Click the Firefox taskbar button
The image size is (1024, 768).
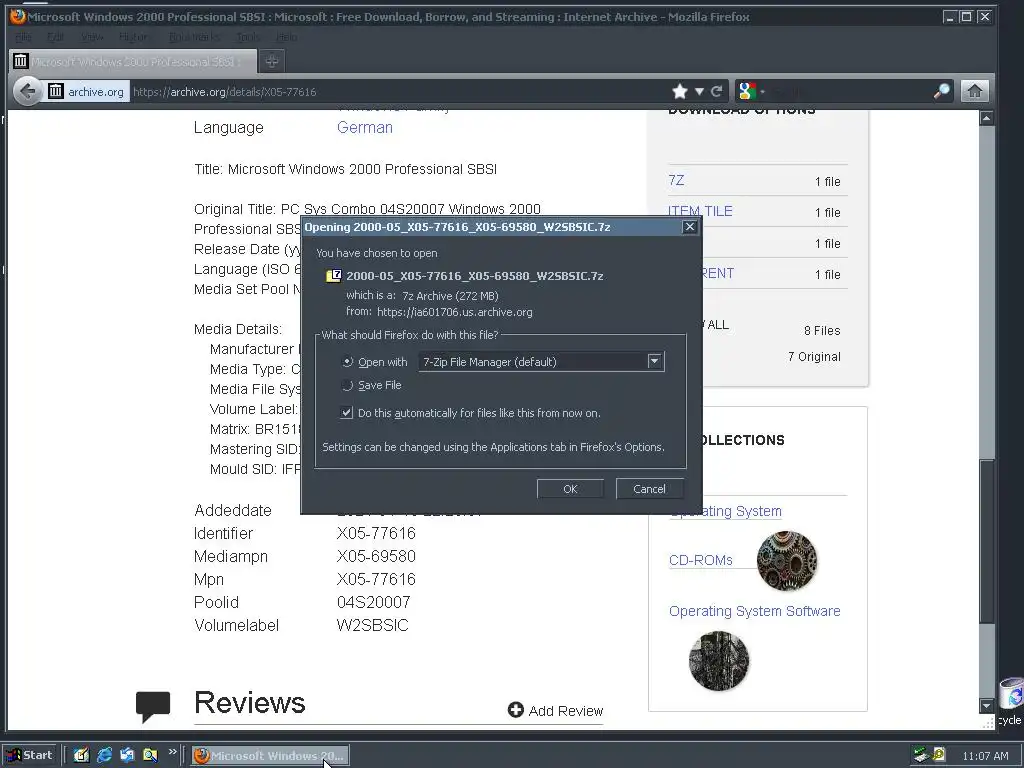(x=270, y=756)
